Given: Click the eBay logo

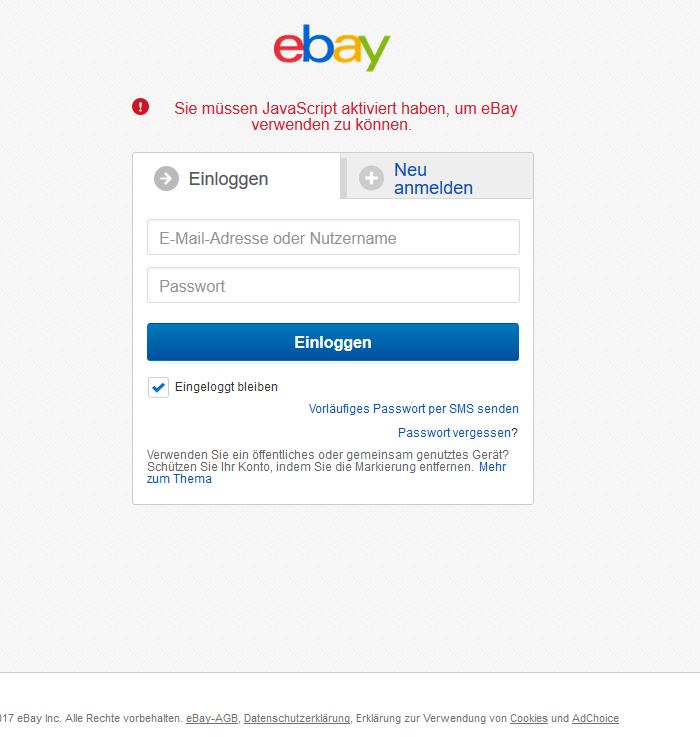Looking at the screenshot, I should (332, 48).
